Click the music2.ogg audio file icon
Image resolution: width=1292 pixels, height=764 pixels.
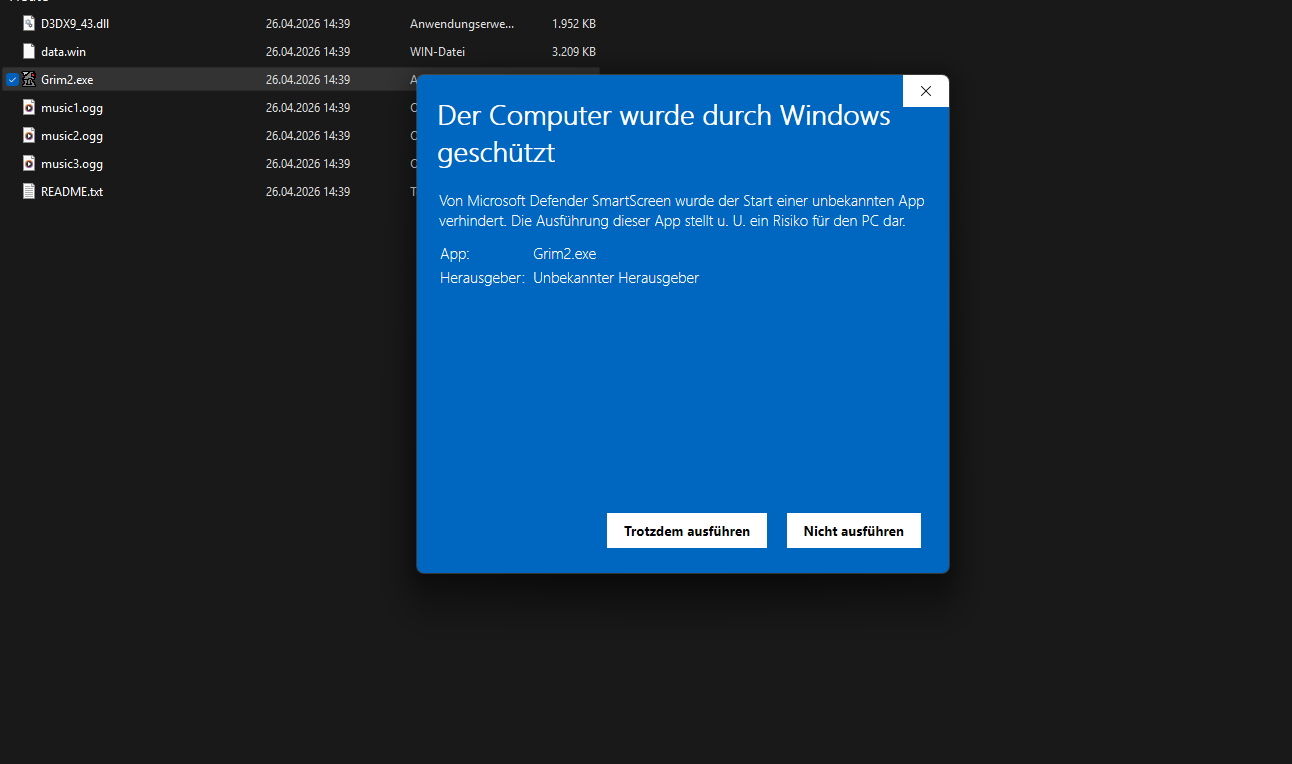point(29,135)
